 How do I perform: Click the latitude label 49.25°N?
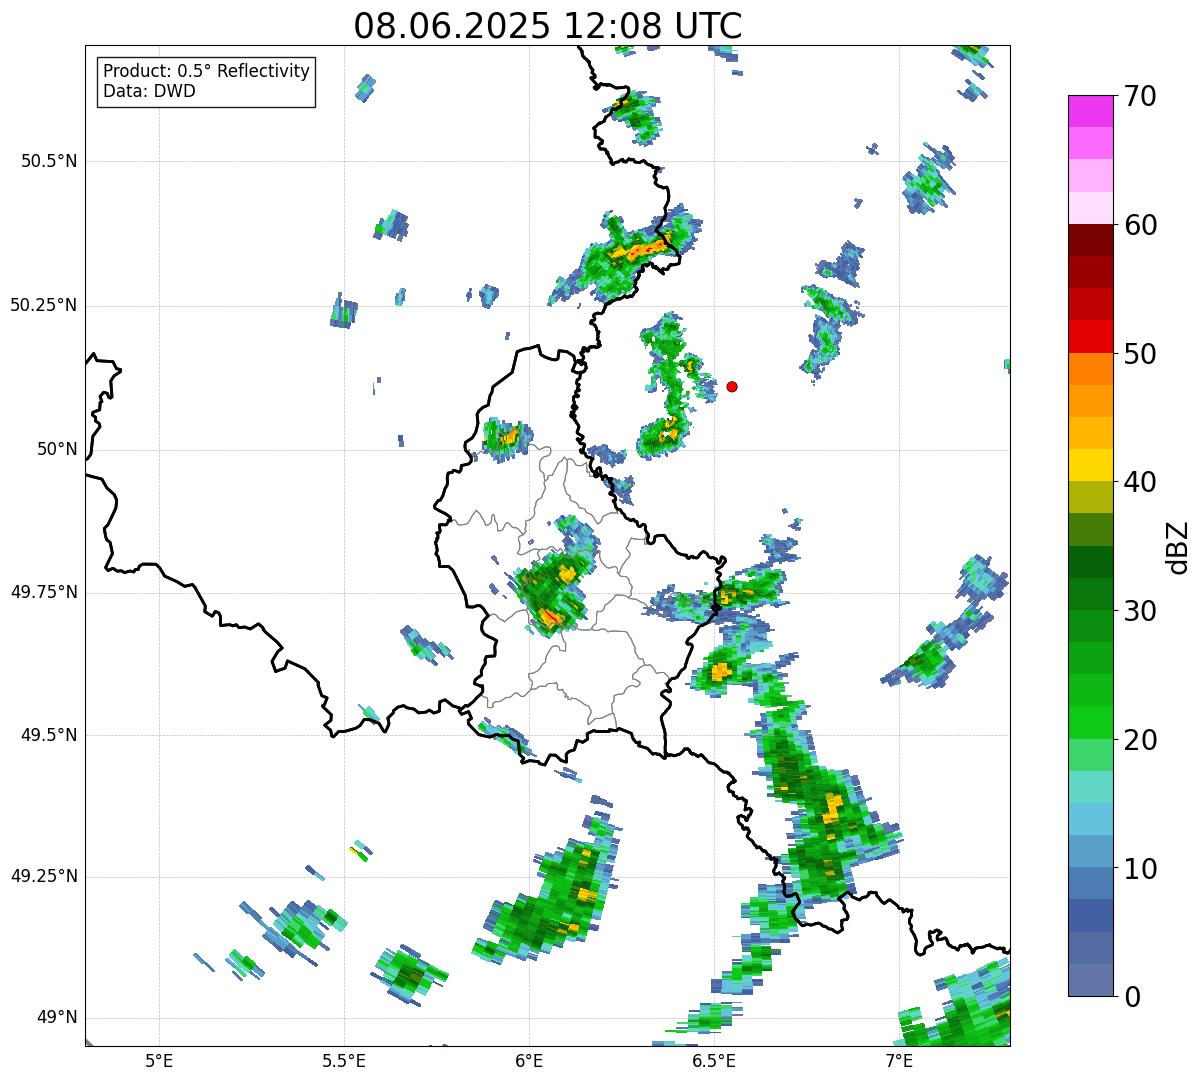[44, 876]
